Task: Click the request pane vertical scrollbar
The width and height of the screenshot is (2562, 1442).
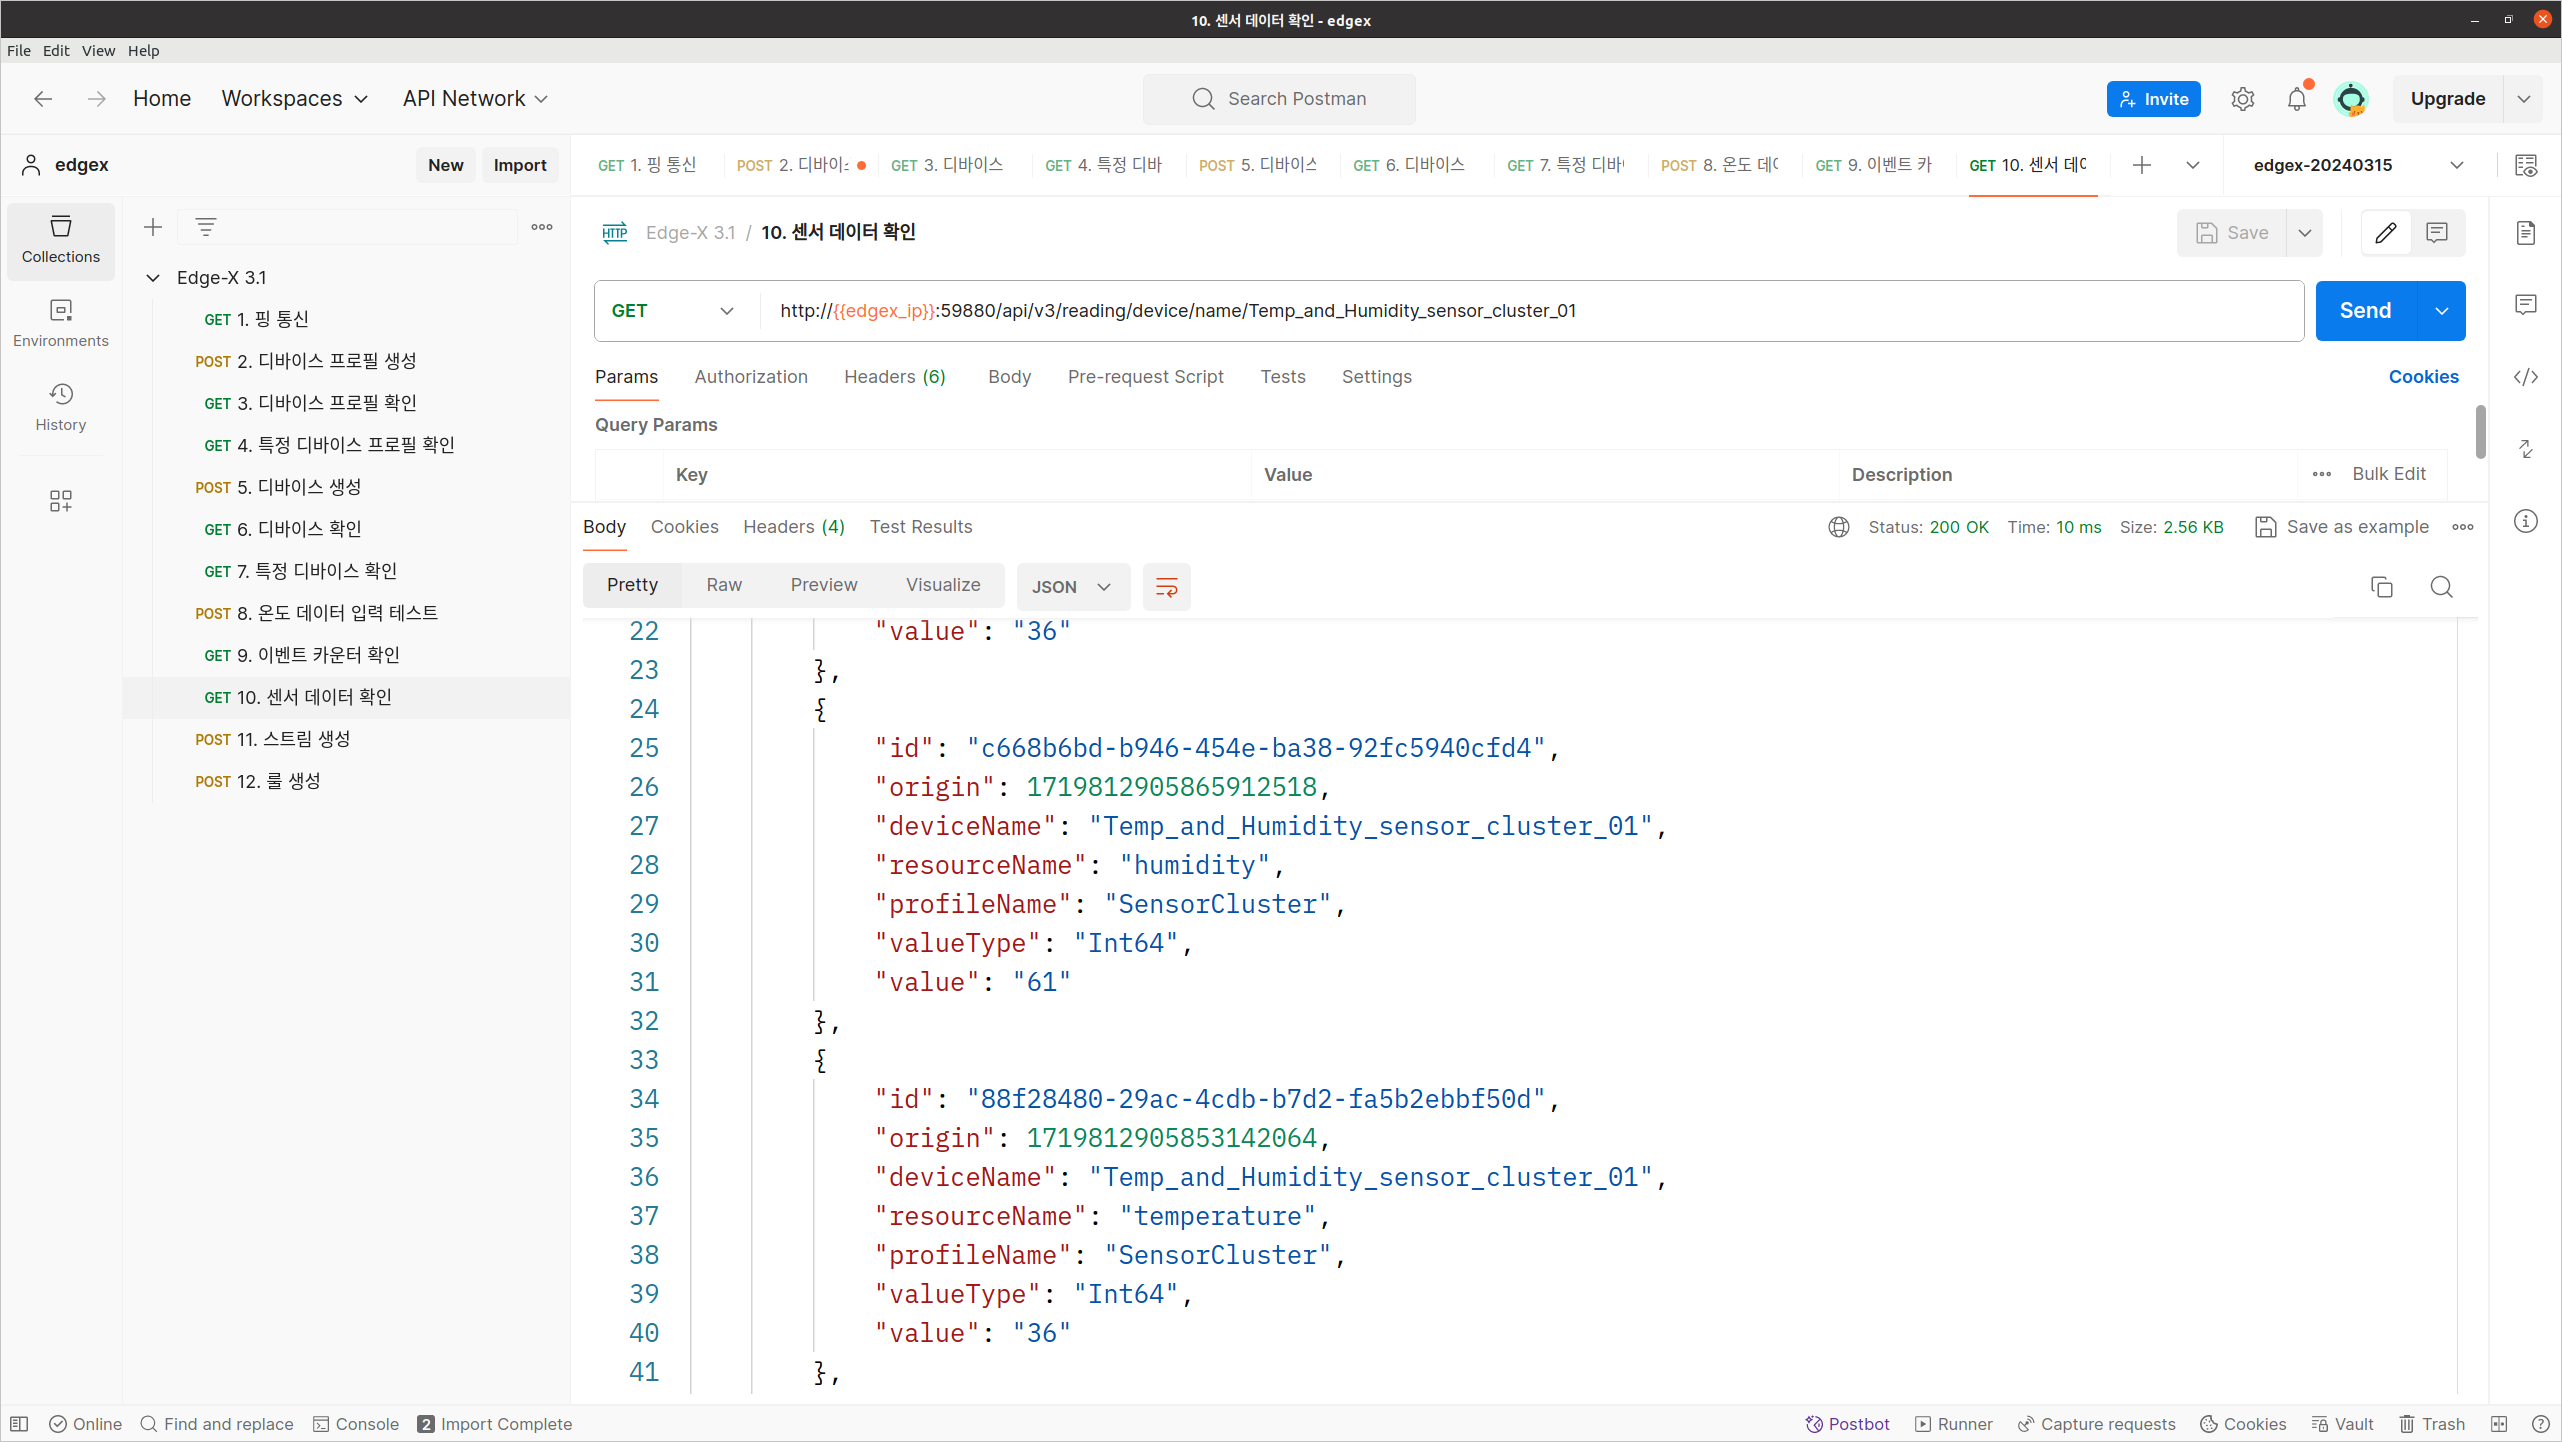Action: click(2480, 432)
